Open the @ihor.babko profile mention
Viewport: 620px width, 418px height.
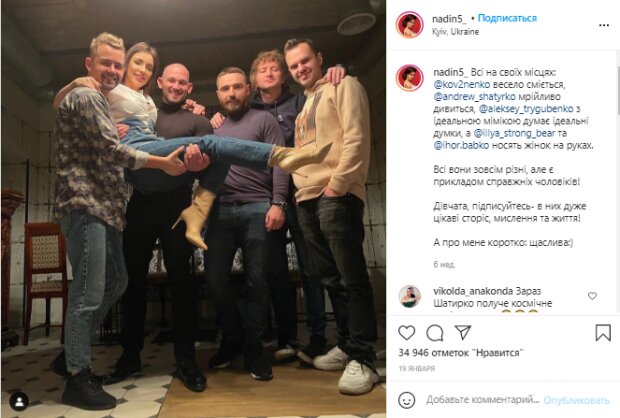pos(461,146)
